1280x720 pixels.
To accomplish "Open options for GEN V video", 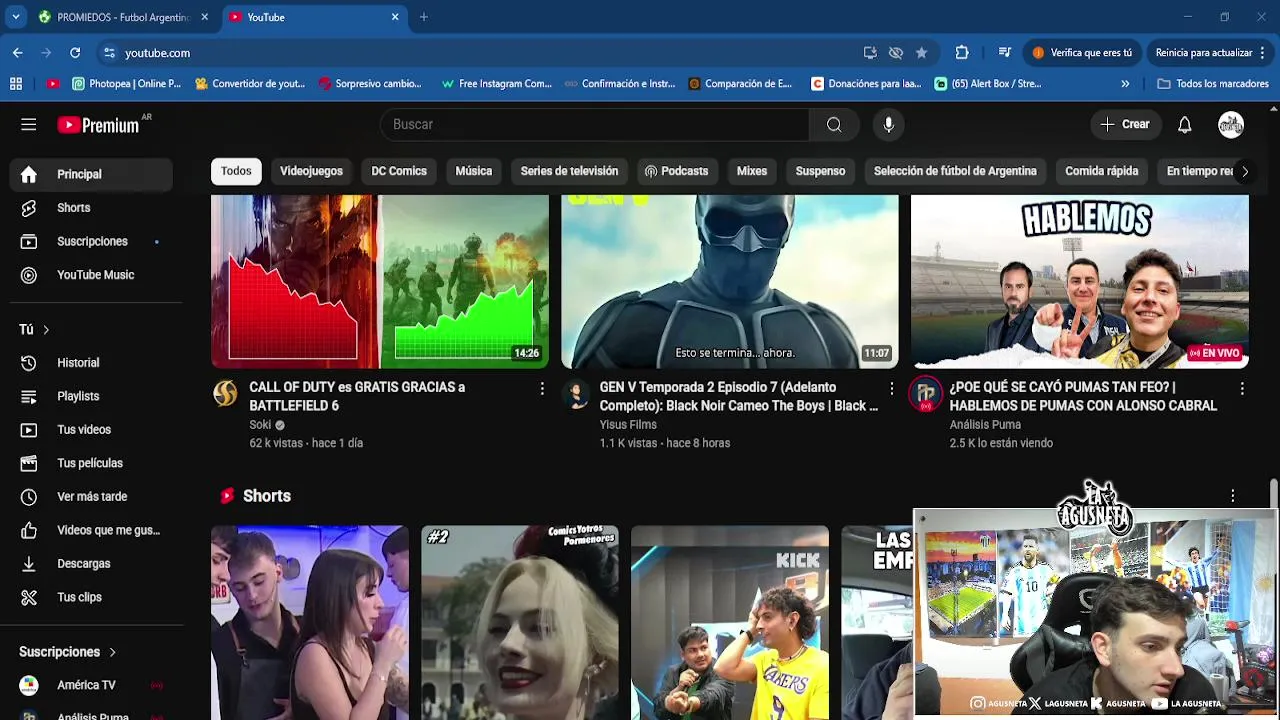I will pyautogui.click(x=892, y=388).
